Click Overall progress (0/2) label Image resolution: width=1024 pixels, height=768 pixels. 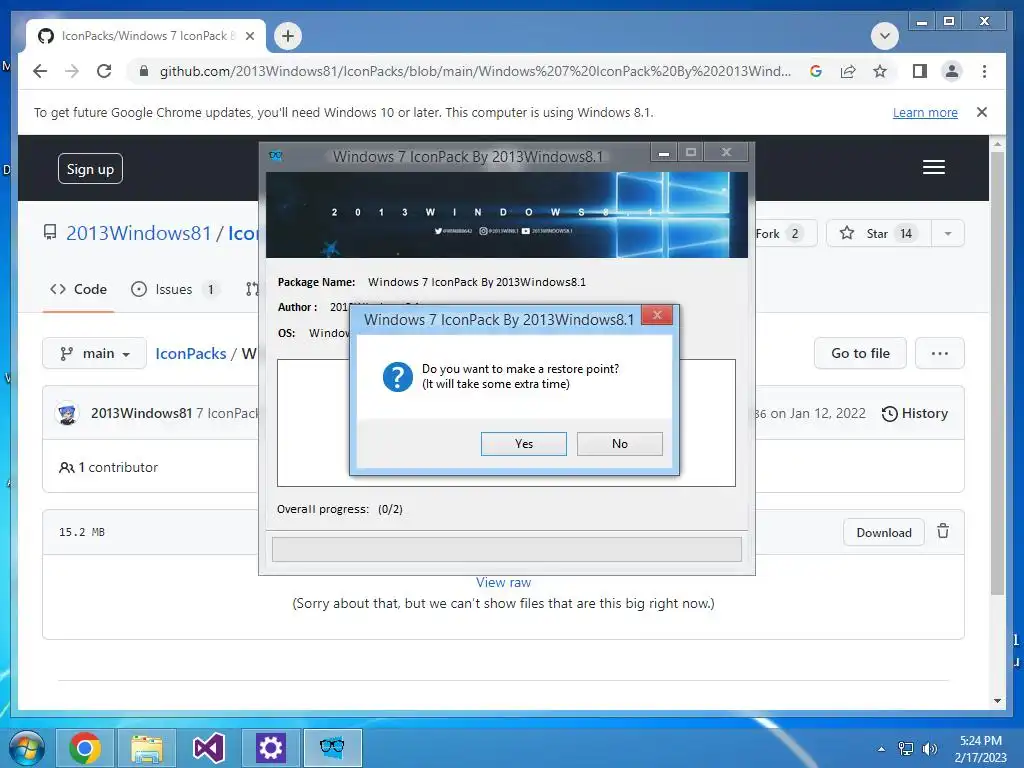[340, 509]
